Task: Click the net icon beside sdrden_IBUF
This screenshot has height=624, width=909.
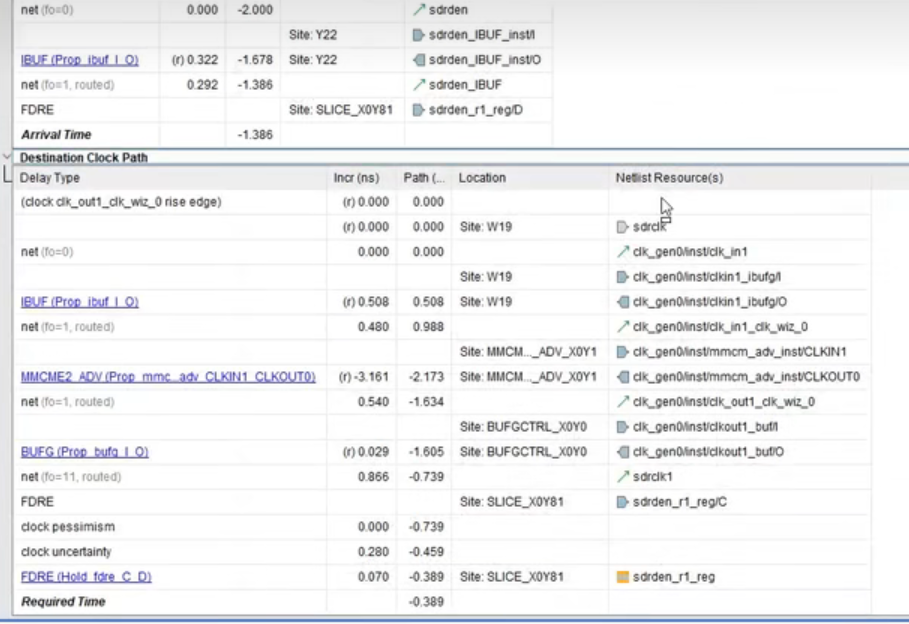Action: [x=419, y=85]
